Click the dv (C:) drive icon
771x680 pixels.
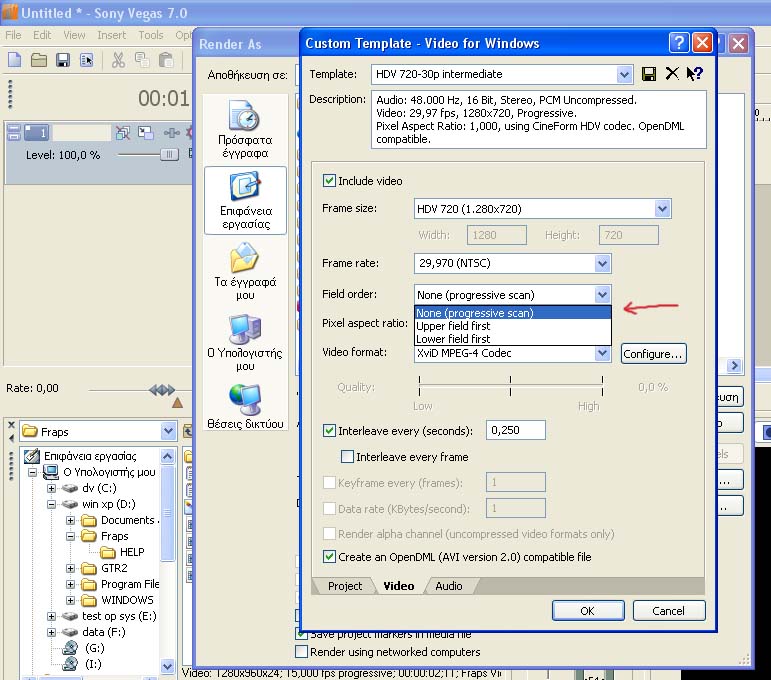[69, 488]
